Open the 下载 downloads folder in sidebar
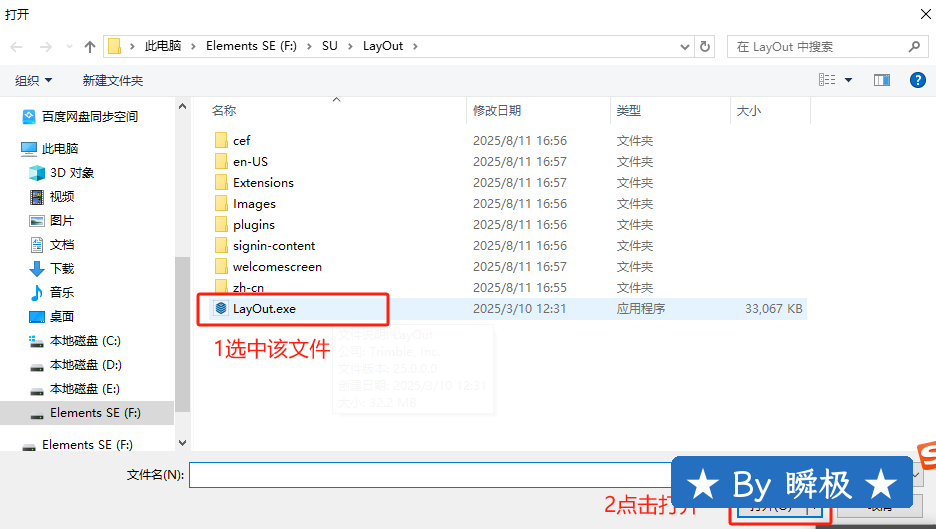936x529 pixels. pyautogui.click(x=62, y=269)
